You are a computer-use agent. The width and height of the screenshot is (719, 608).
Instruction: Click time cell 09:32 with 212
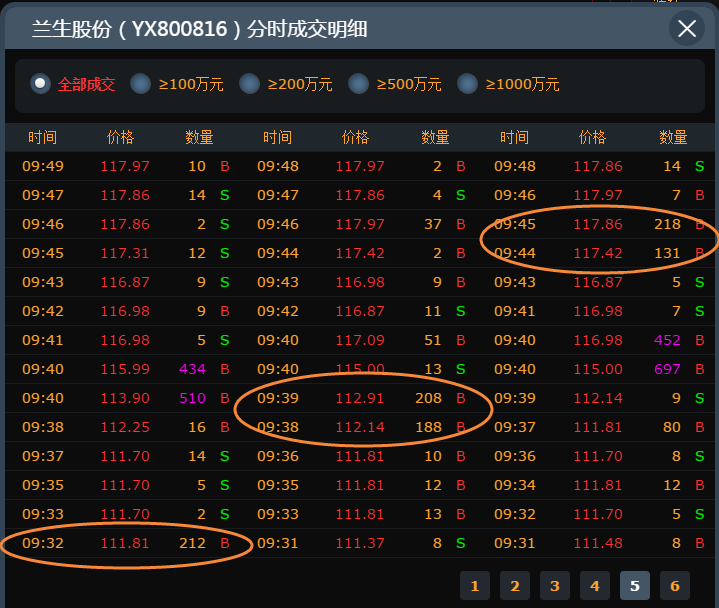pyautogui.click(x=43, y=543)
